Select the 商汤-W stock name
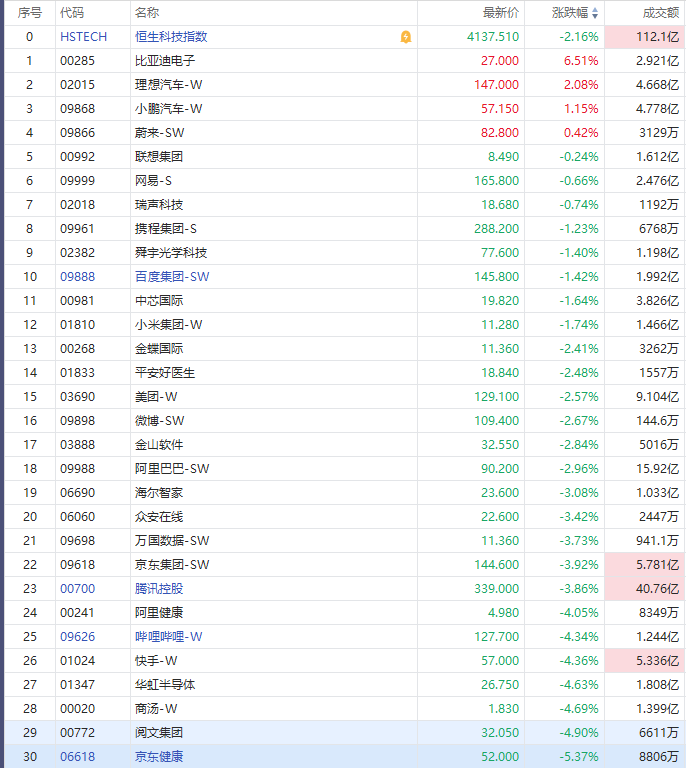Viewport: 686px width, 768px height. pyautogui.click(x=156, y=709)
